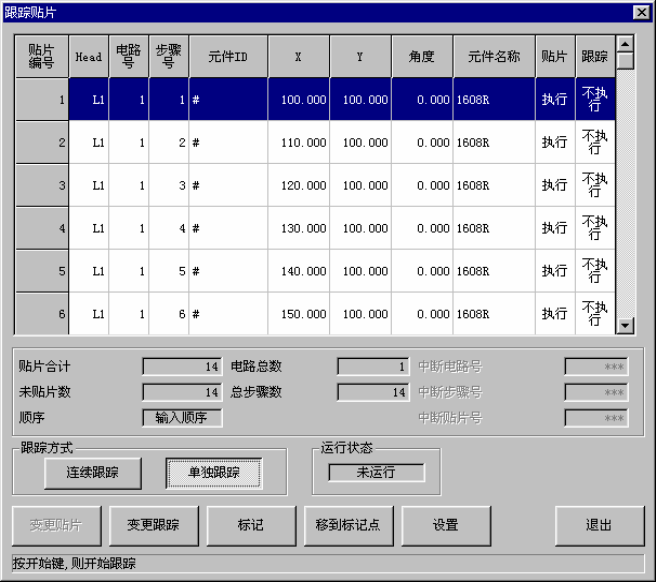656x582 pixels.
Task: Click the 执行 mount cell in row 5
Action: 555,271
